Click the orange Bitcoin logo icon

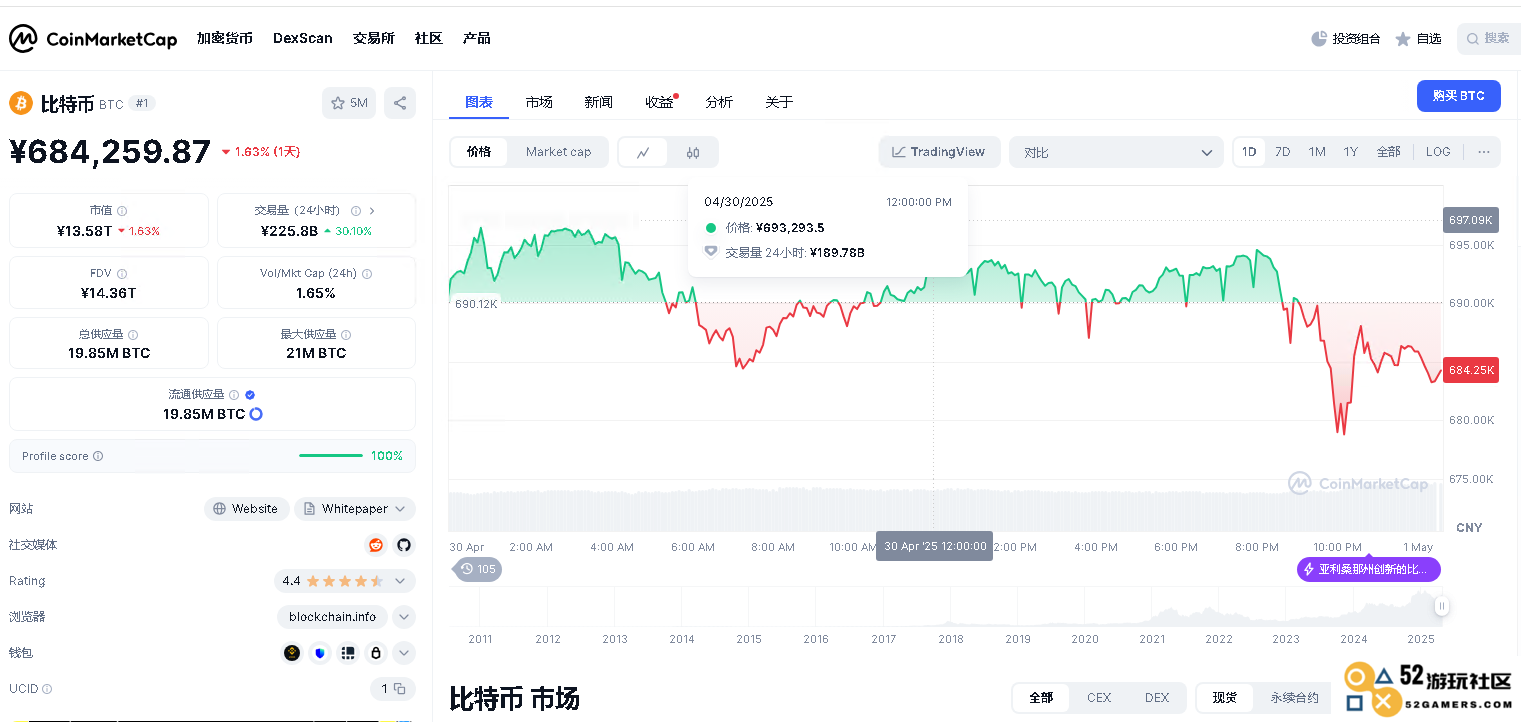pos(21,103)
